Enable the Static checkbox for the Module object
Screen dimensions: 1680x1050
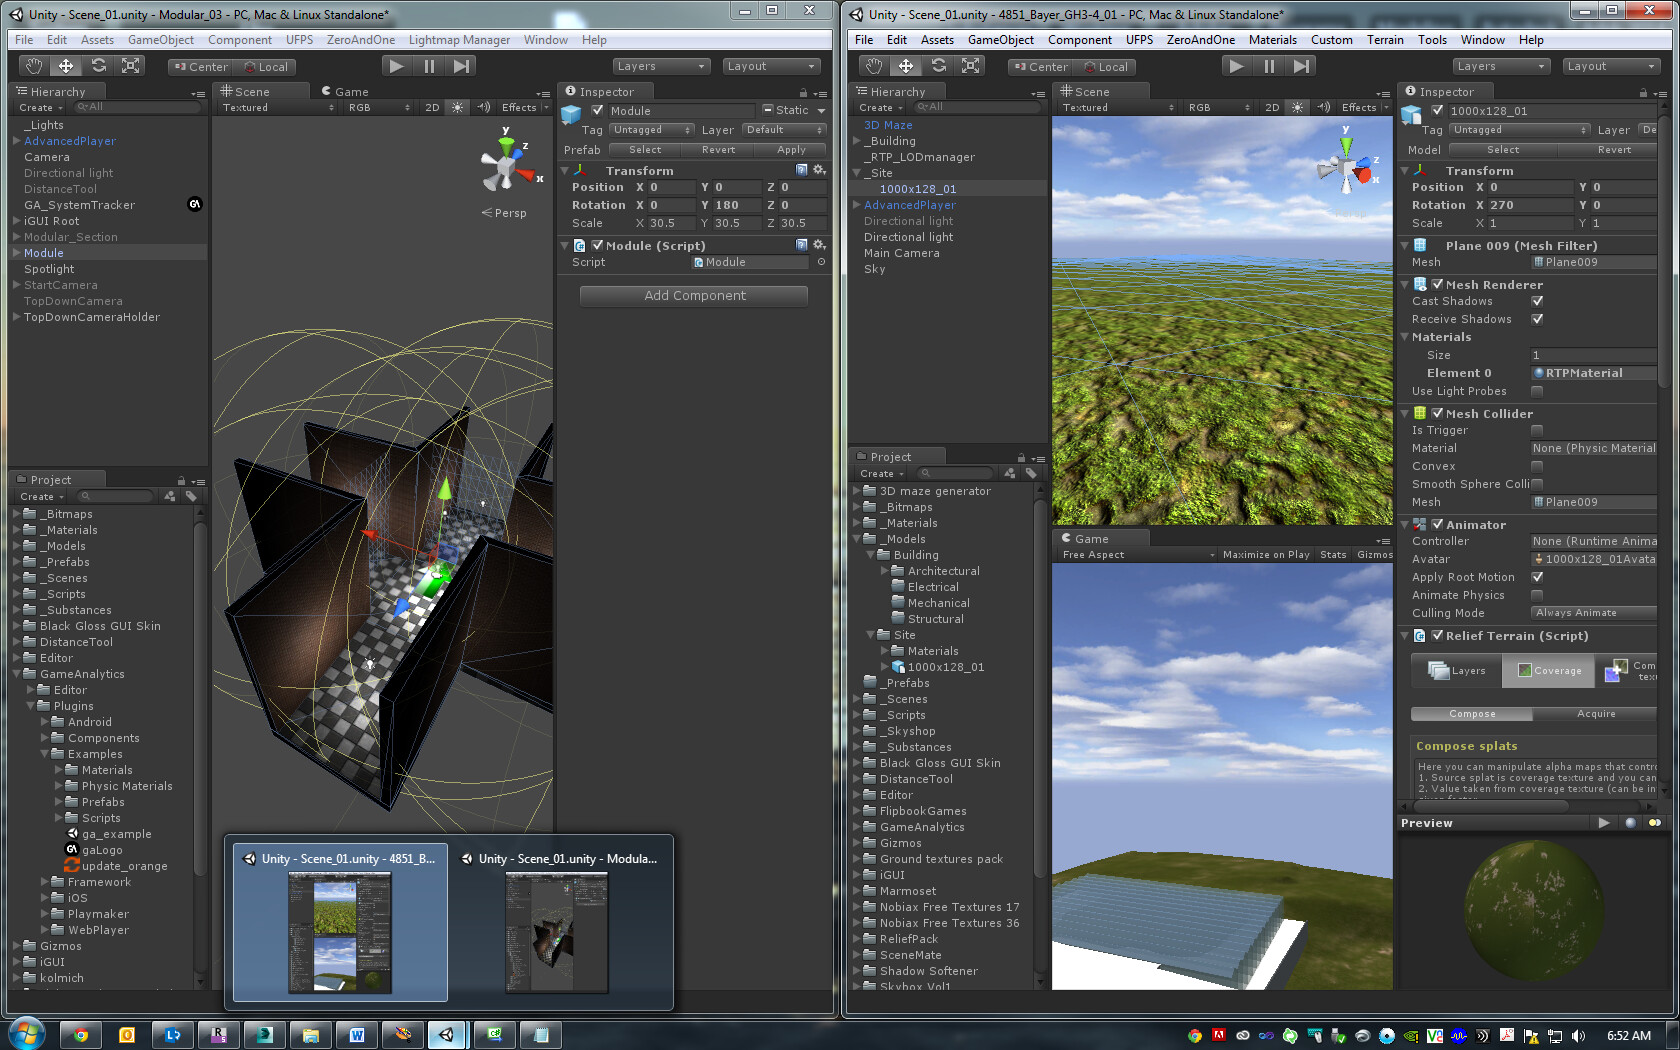pyautogui.click(x=766, y=110)
